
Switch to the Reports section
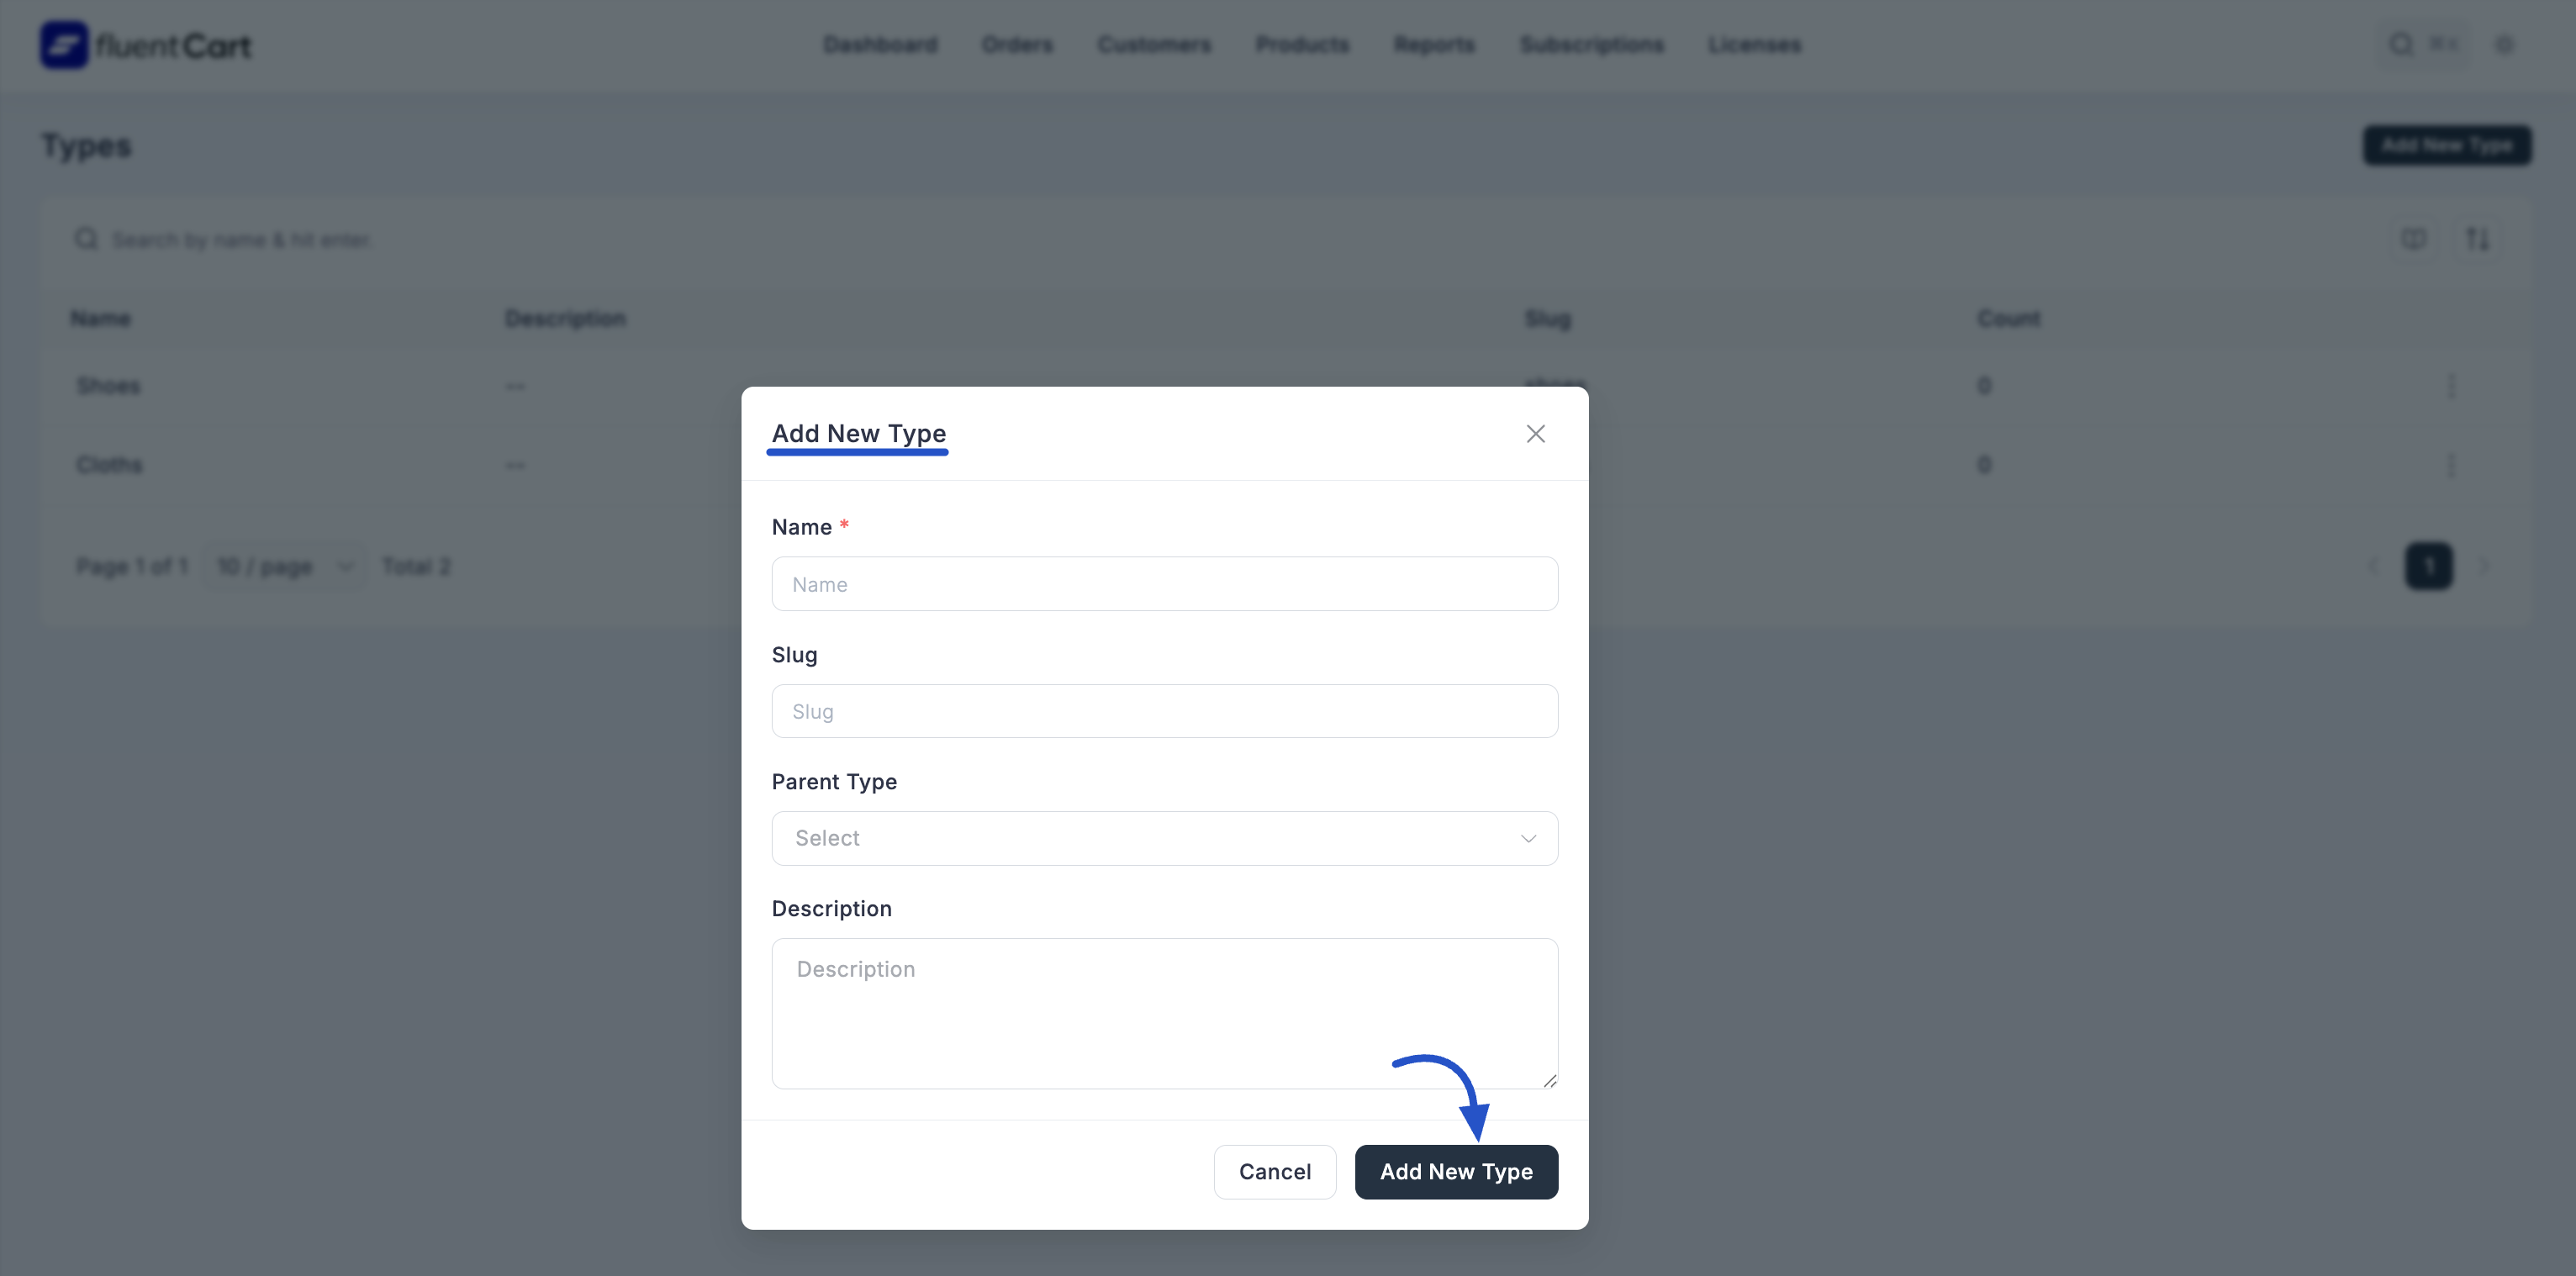point(1433,44)
